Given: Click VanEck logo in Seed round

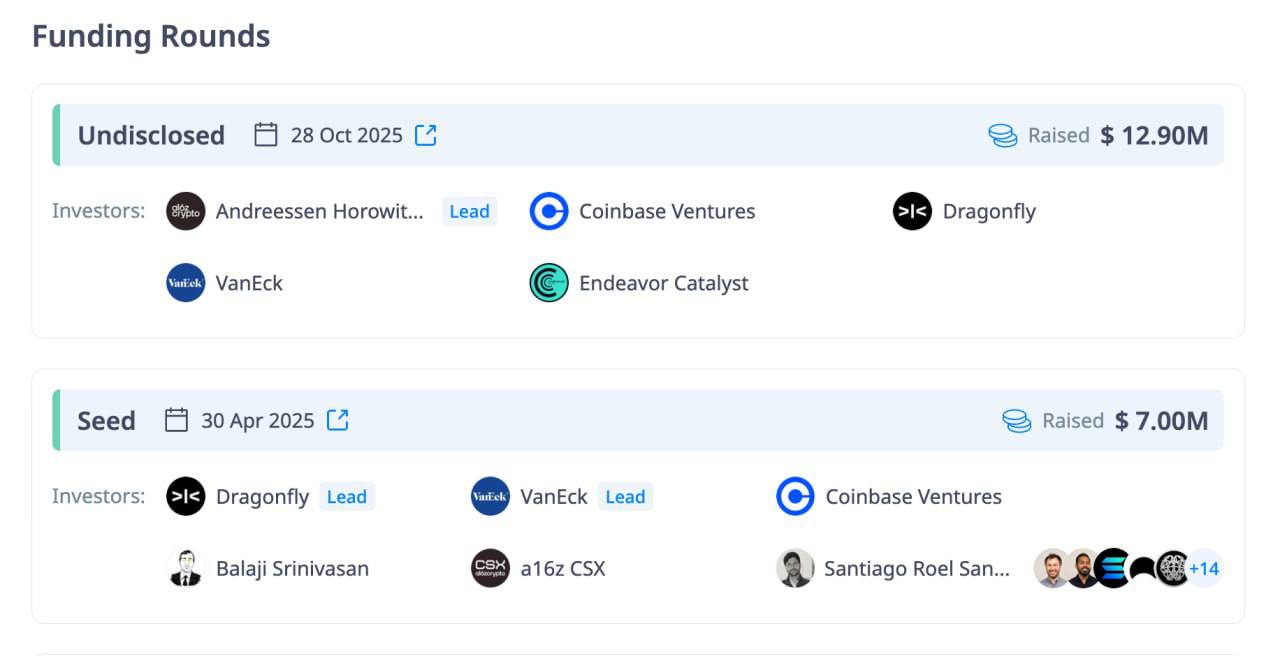Looking at the screenshot, I should (491, 496).
